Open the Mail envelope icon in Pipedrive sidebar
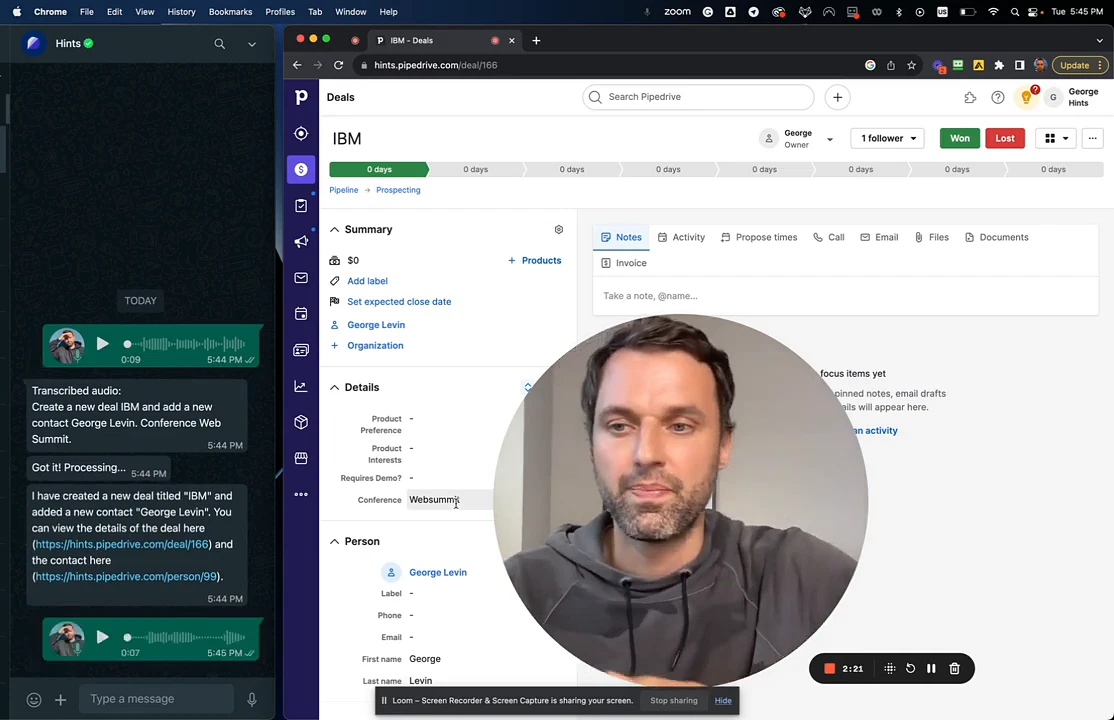This screenshot has height=720, width=1114. pyautogui.click(x=301, y=278)
